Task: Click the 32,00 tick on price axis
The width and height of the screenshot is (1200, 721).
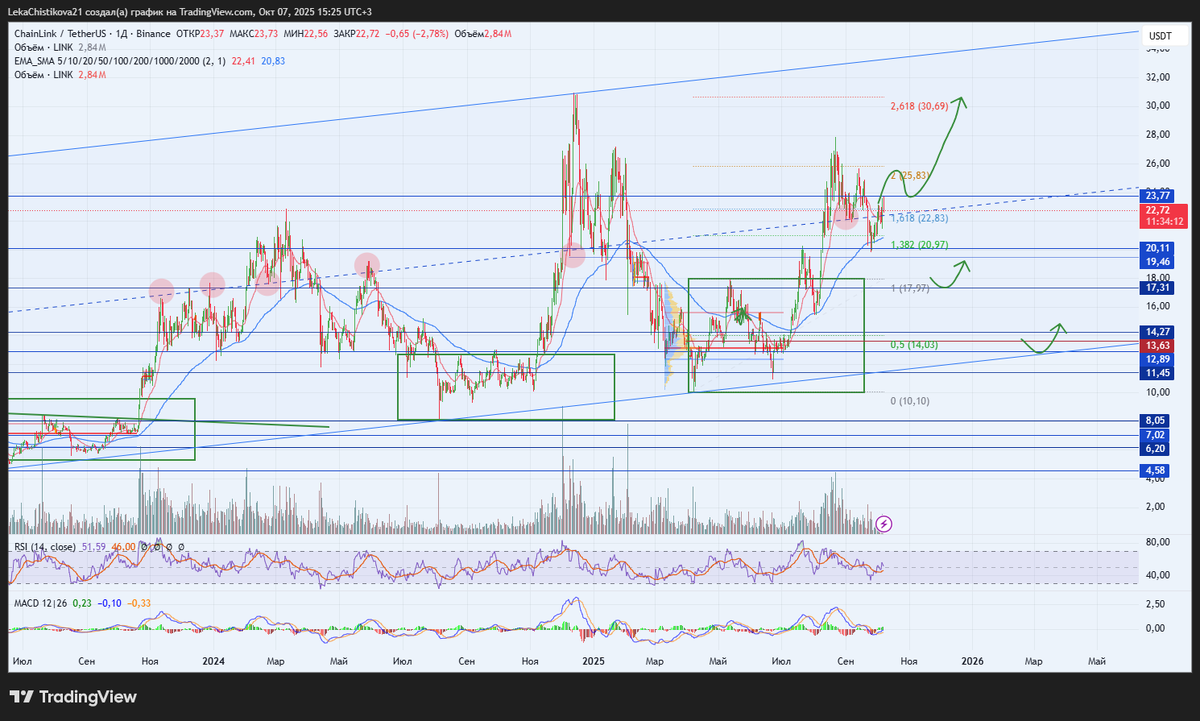Action: 1158,77
